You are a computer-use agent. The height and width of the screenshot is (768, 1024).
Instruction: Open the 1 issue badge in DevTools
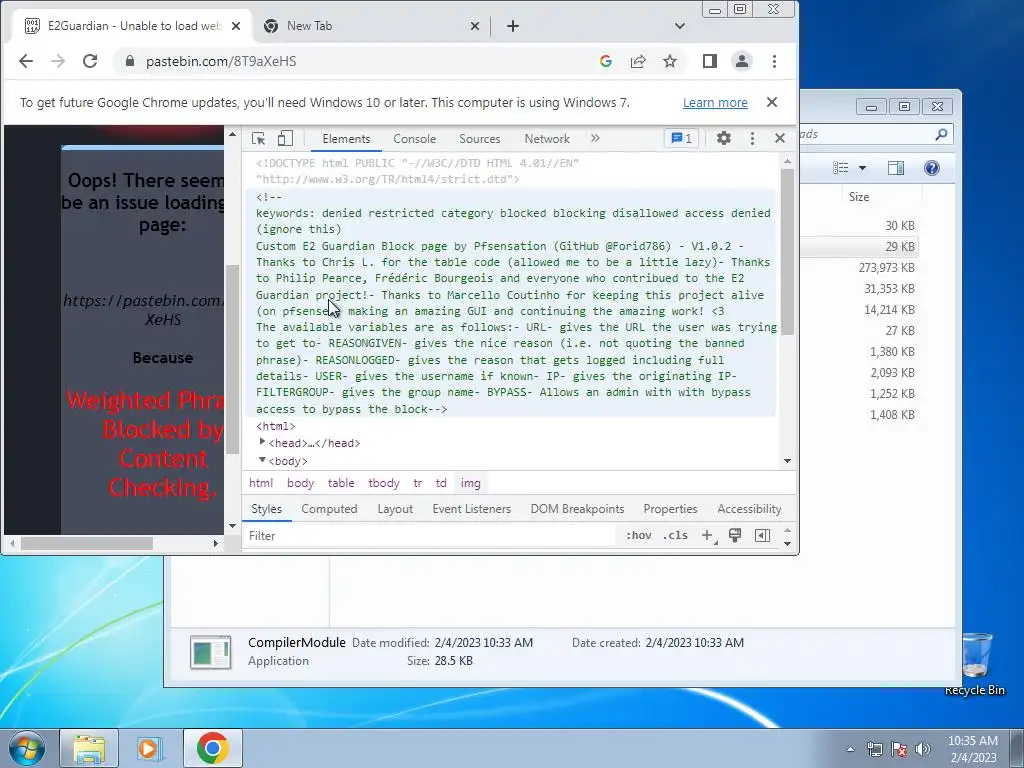682,138
